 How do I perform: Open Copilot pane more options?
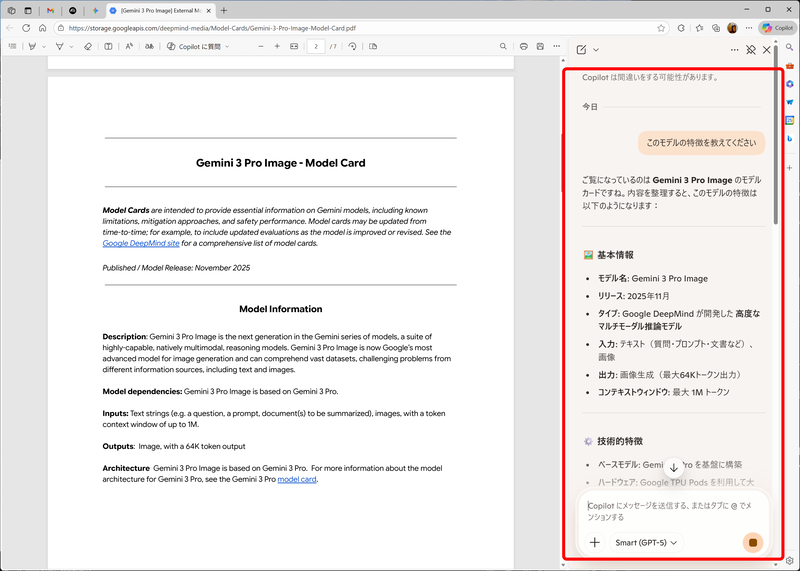pyautogui.click(x=734, y=49)
